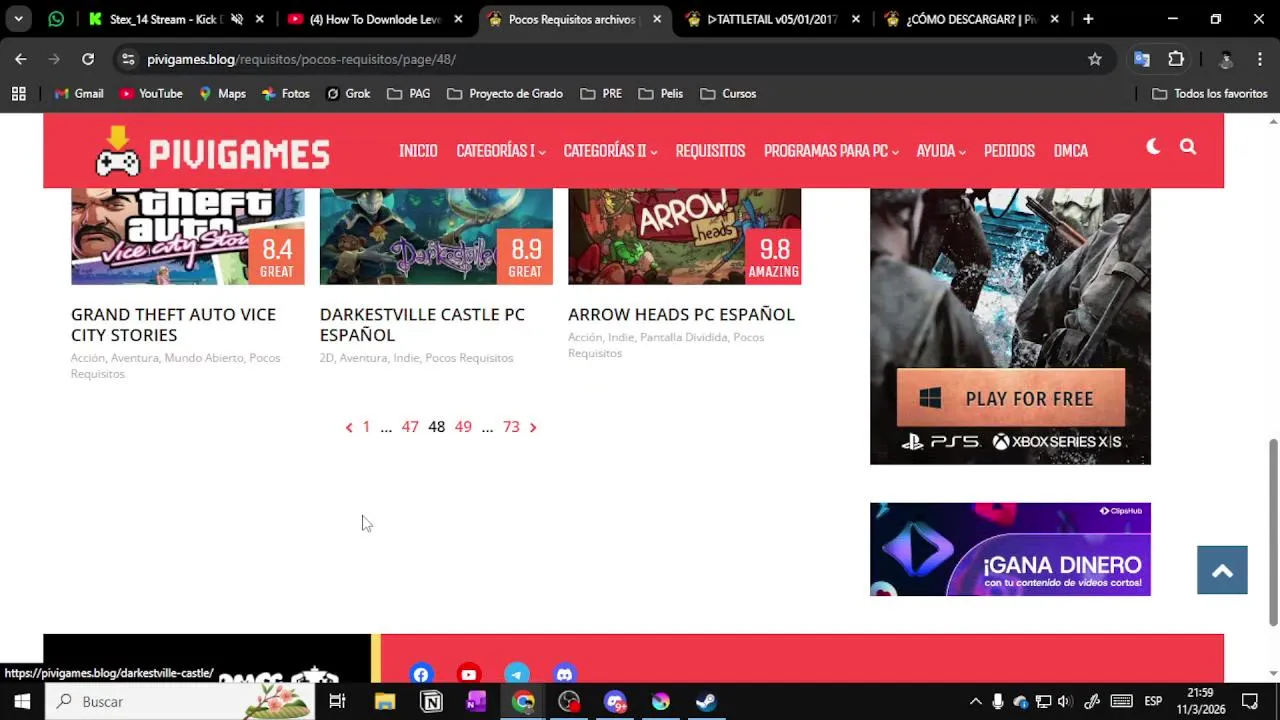The image size is (1280, 720).
Task: Open DARKESTVILLE CASTLE PC ESPAÑOL title
Action: [x=422, y=324]
